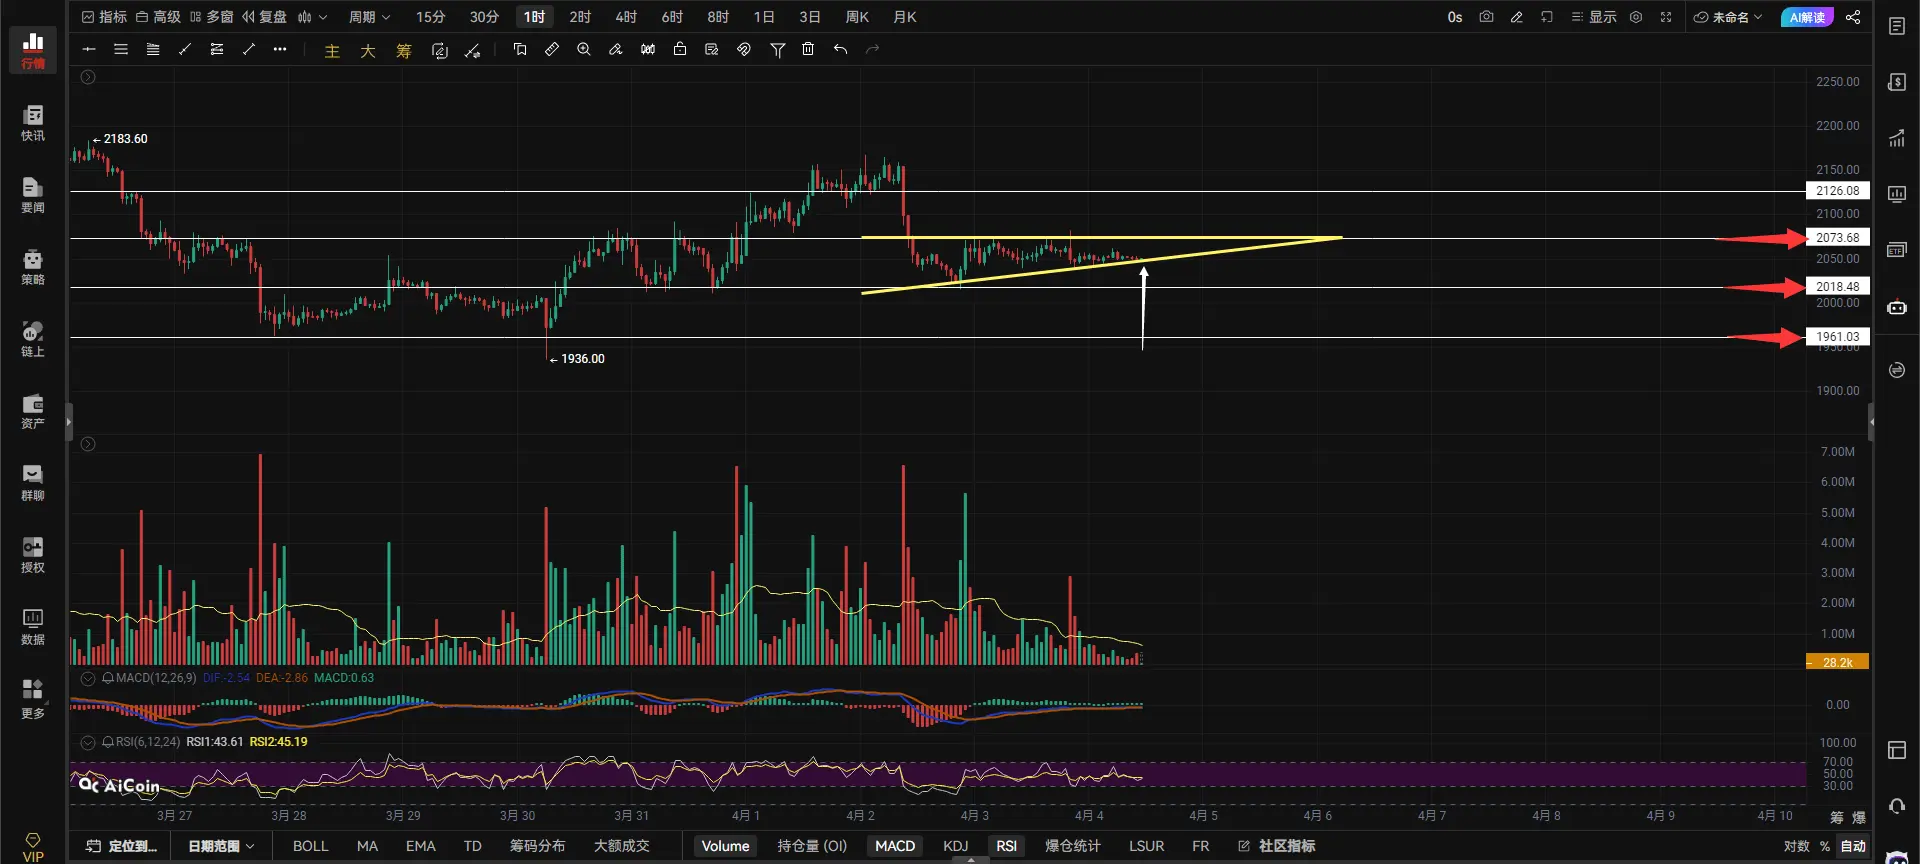Image resolution: width=1920 pixels, height=864 pixels.
Task: Select the horizontal line drawing tool
Action: point(89,49)
